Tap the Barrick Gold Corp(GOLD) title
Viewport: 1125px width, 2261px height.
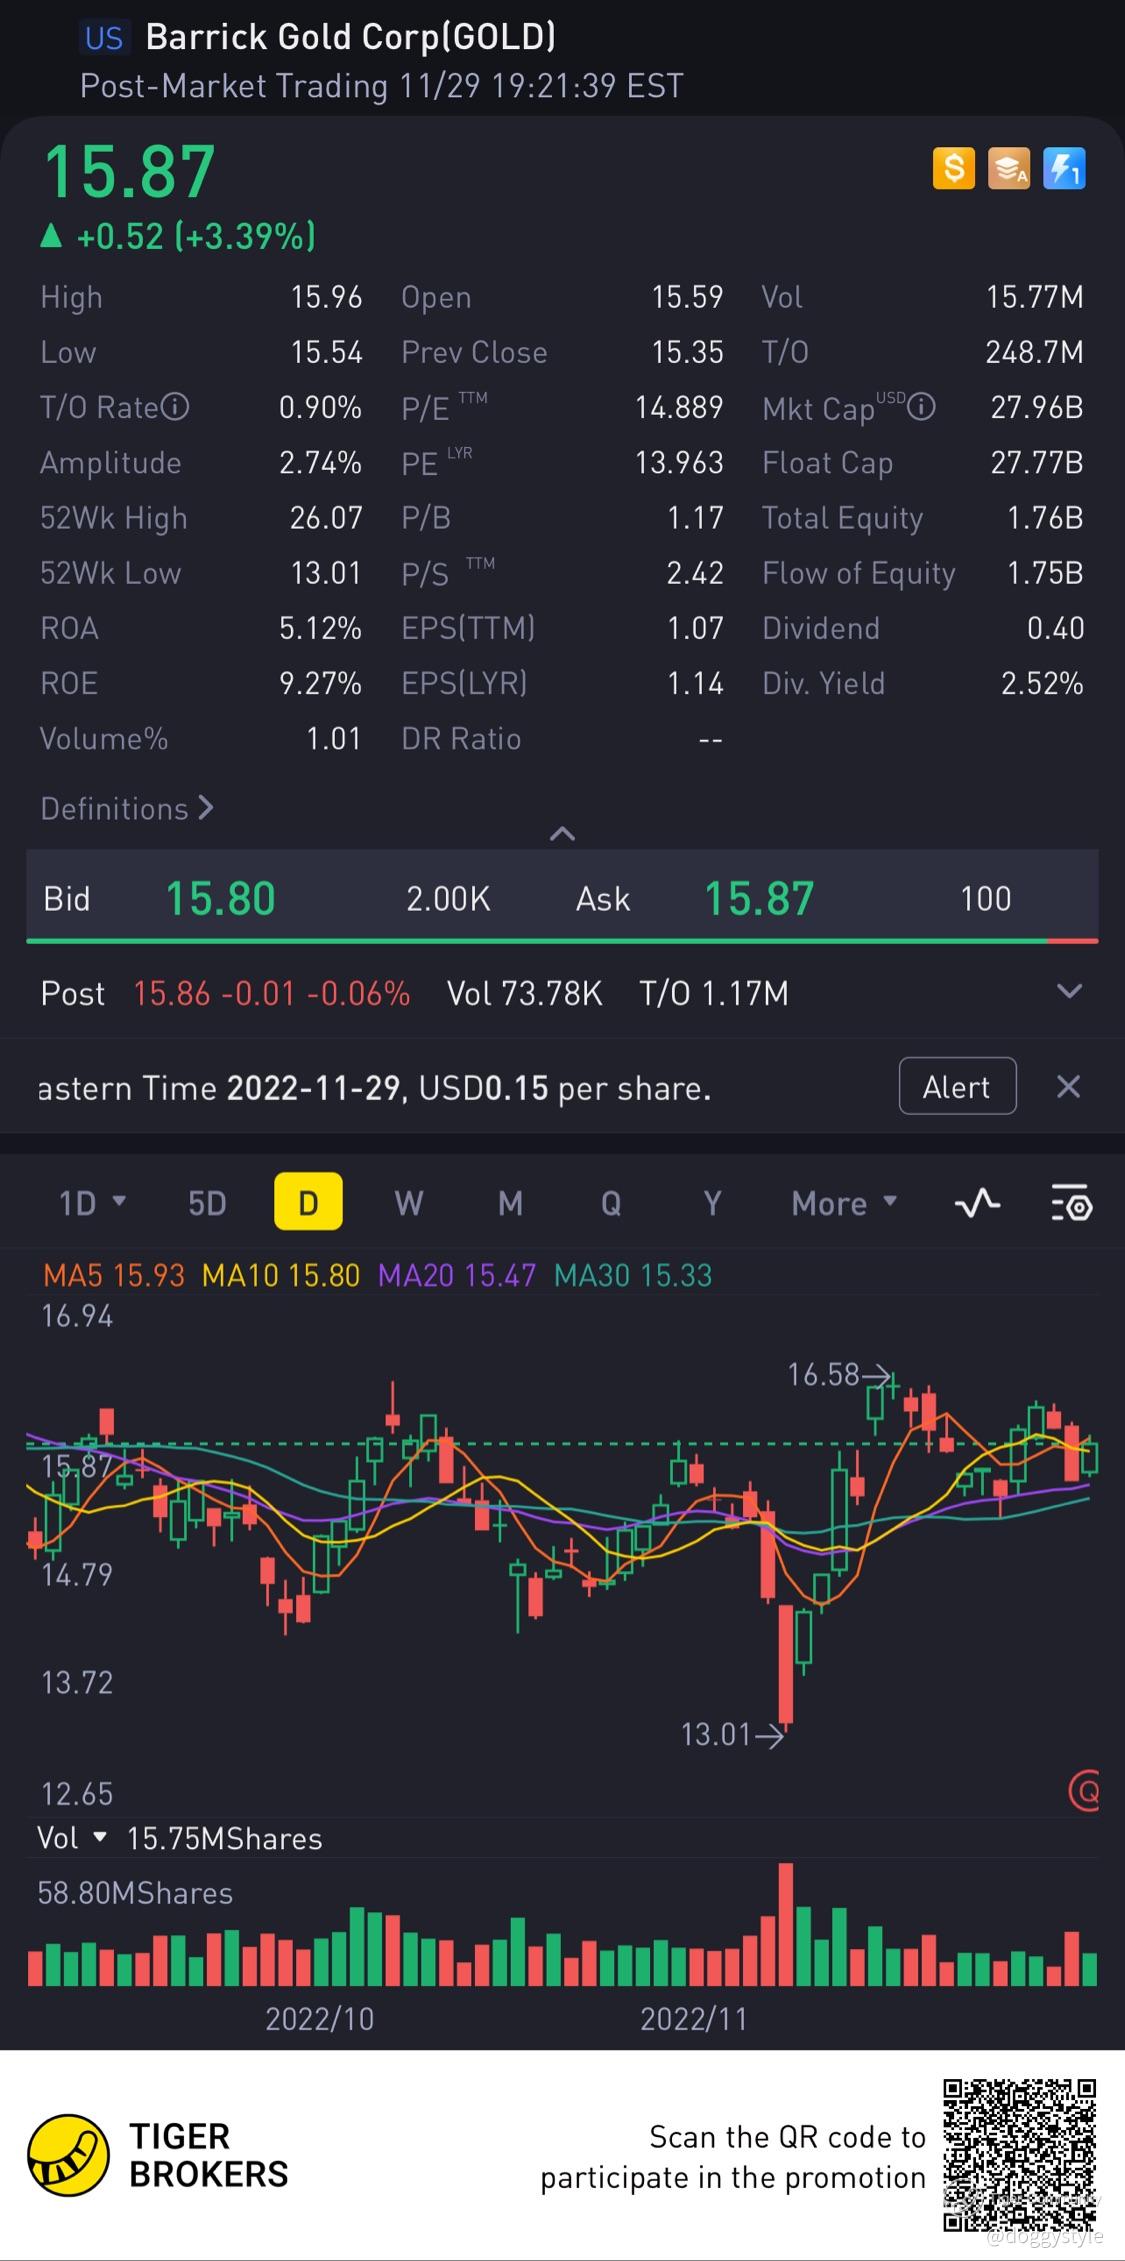[351, 37]
